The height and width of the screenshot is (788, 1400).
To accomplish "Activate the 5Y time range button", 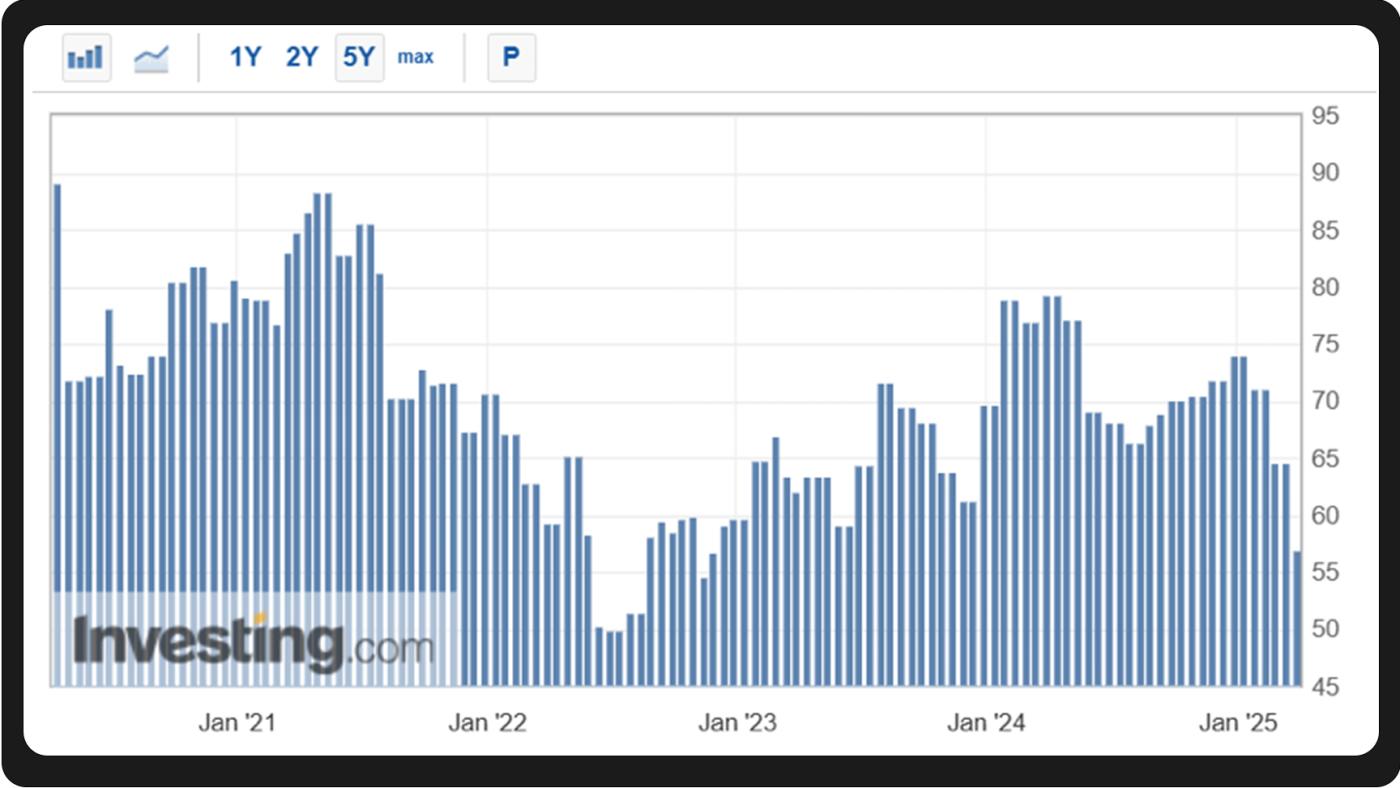I will pos(359,58).
